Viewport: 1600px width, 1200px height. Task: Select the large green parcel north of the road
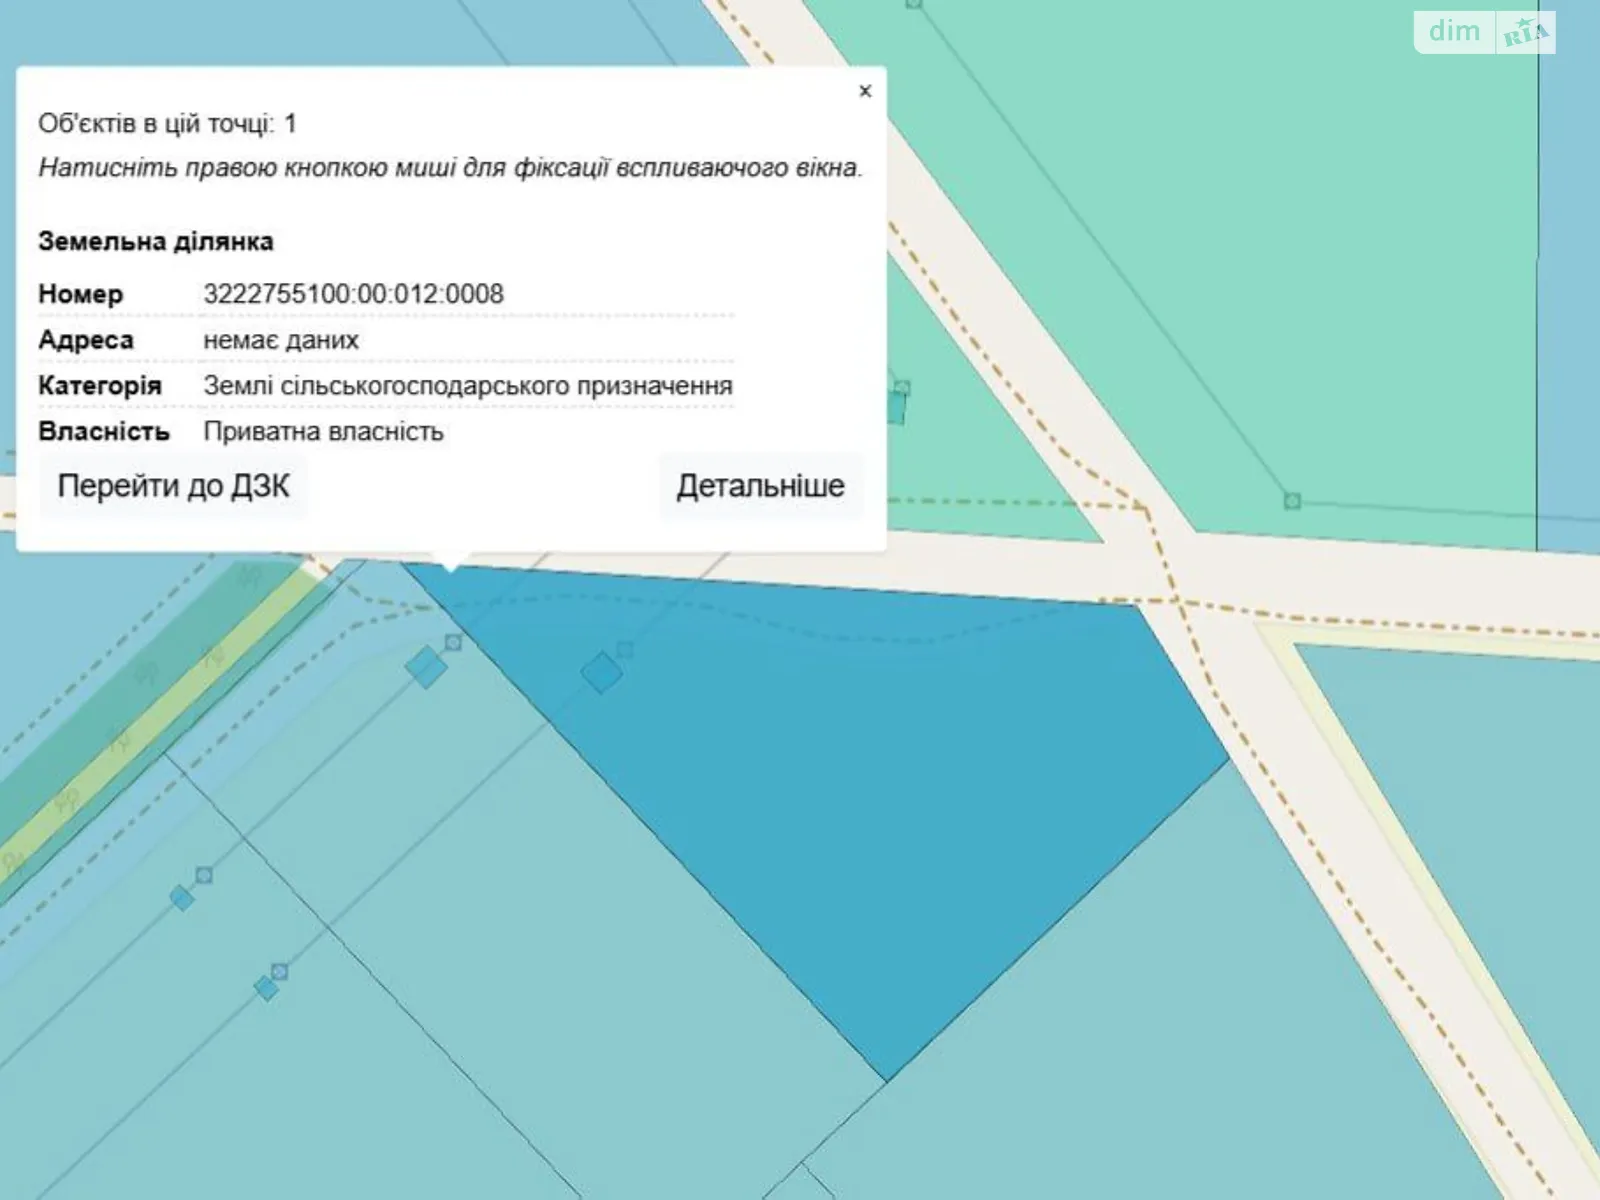(x=1250, y=250)
